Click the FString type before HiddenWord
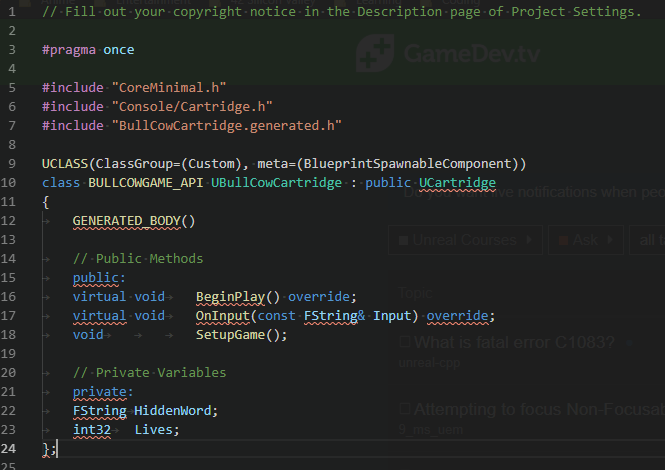 tap(99, 411)
